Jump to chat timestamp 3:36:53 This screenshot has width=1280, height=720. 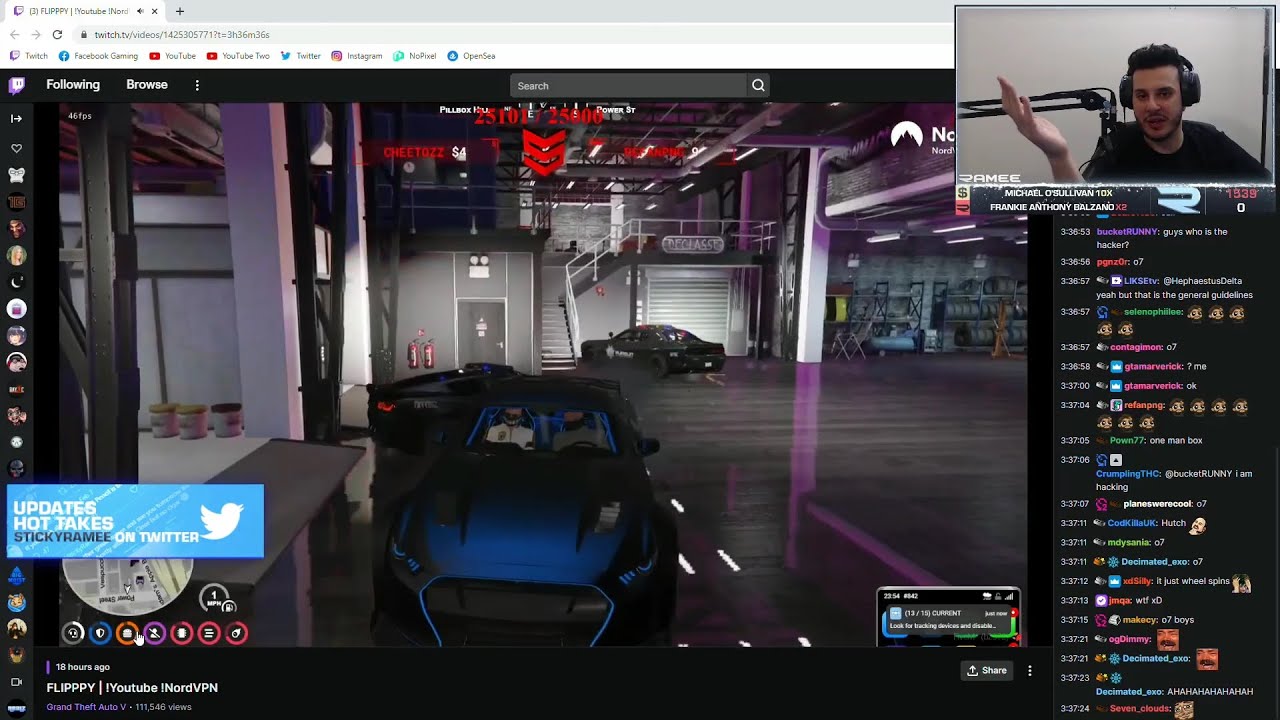1074,232
